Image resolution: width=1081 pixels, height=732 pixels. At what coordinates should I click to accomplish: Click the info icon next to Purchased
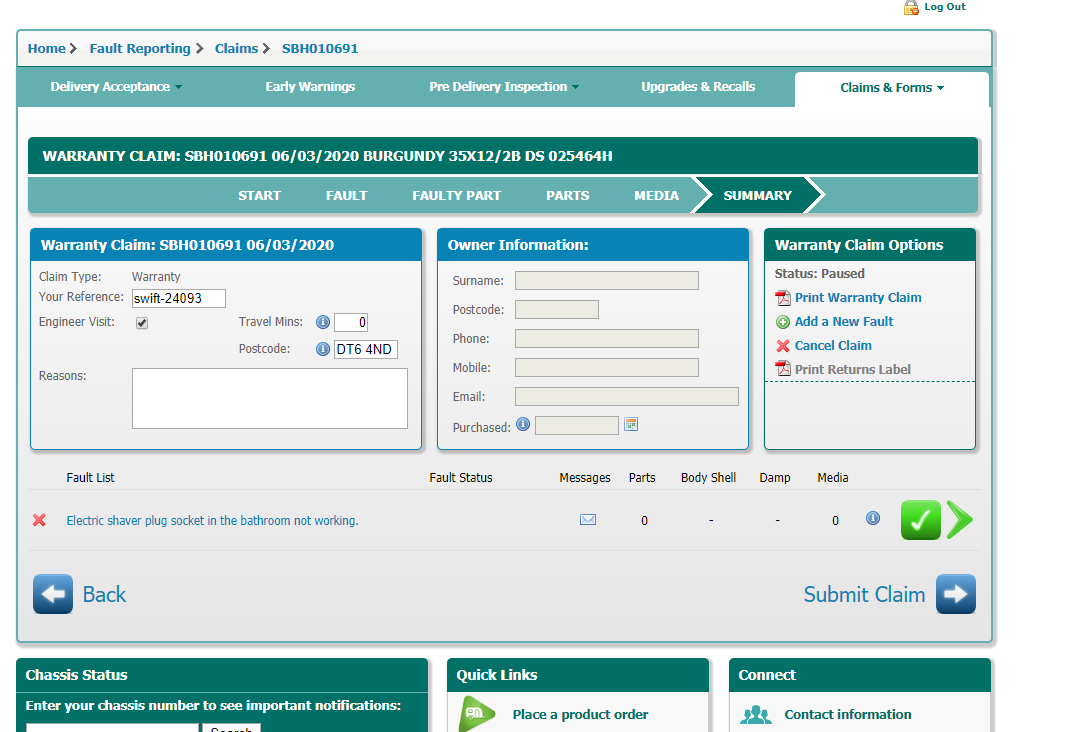coord(523,425)
